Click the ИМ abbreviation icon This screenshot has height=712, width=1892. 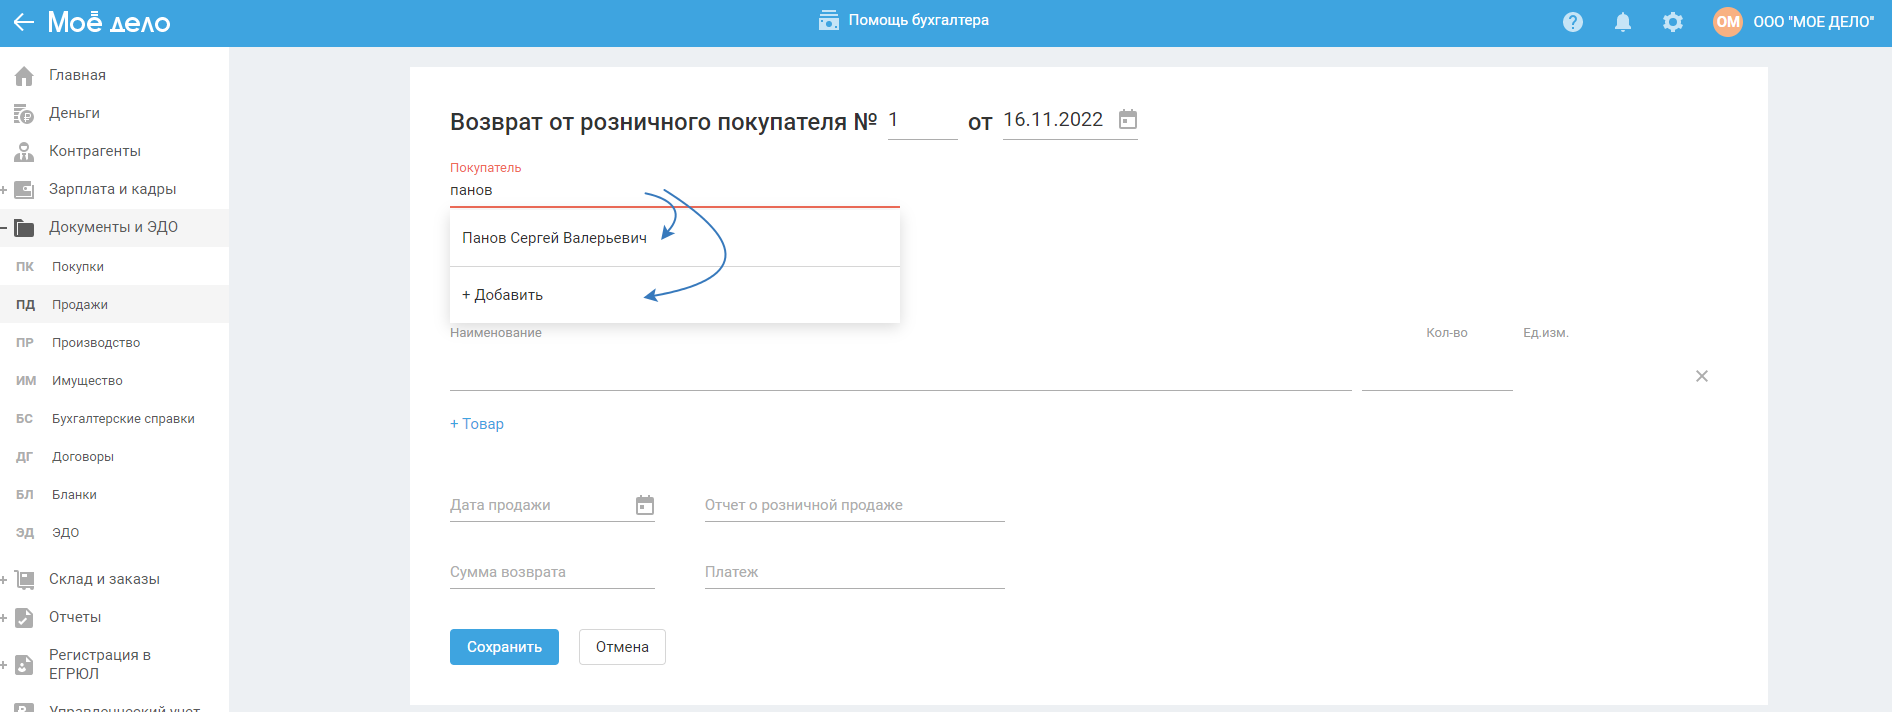[26, 381]
